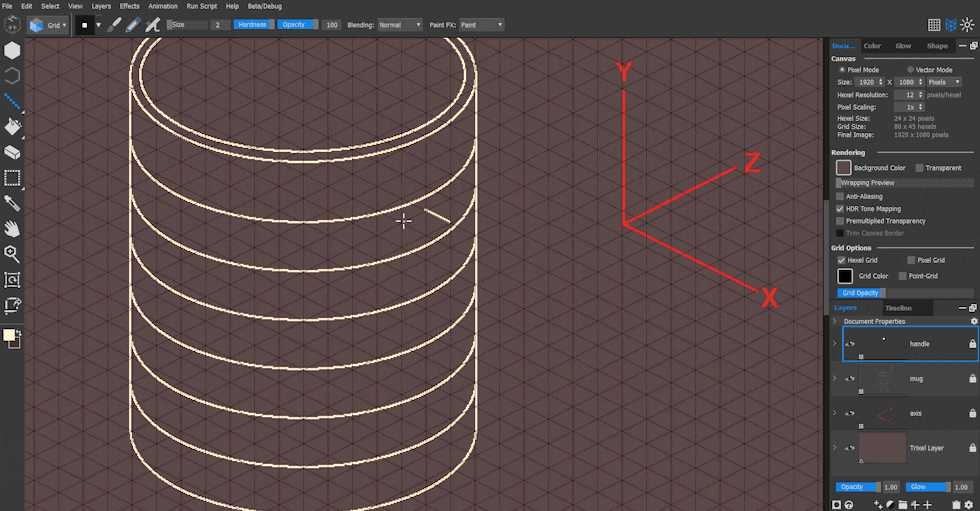Expand the Document Properties row
Image resolution: width=980 pixels, height=511 pixels.
(835, 322)
